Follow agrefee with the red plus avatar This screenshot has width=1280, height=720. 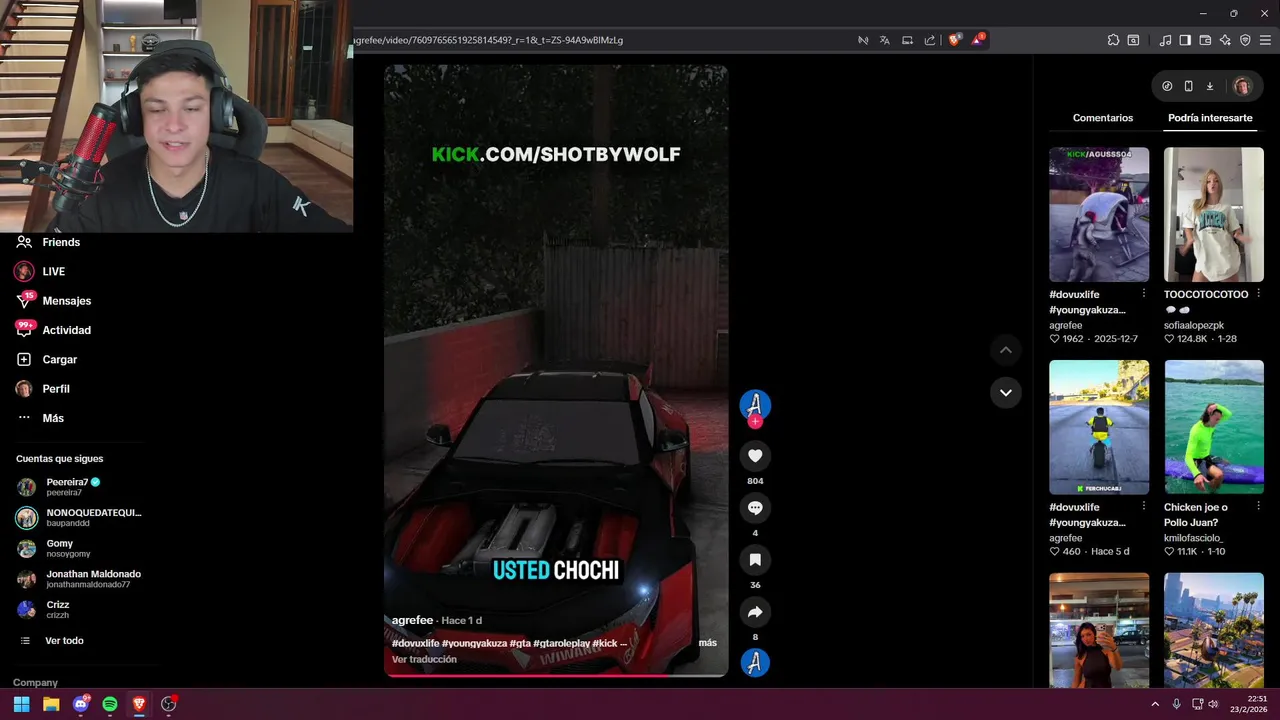pos(755,422)
